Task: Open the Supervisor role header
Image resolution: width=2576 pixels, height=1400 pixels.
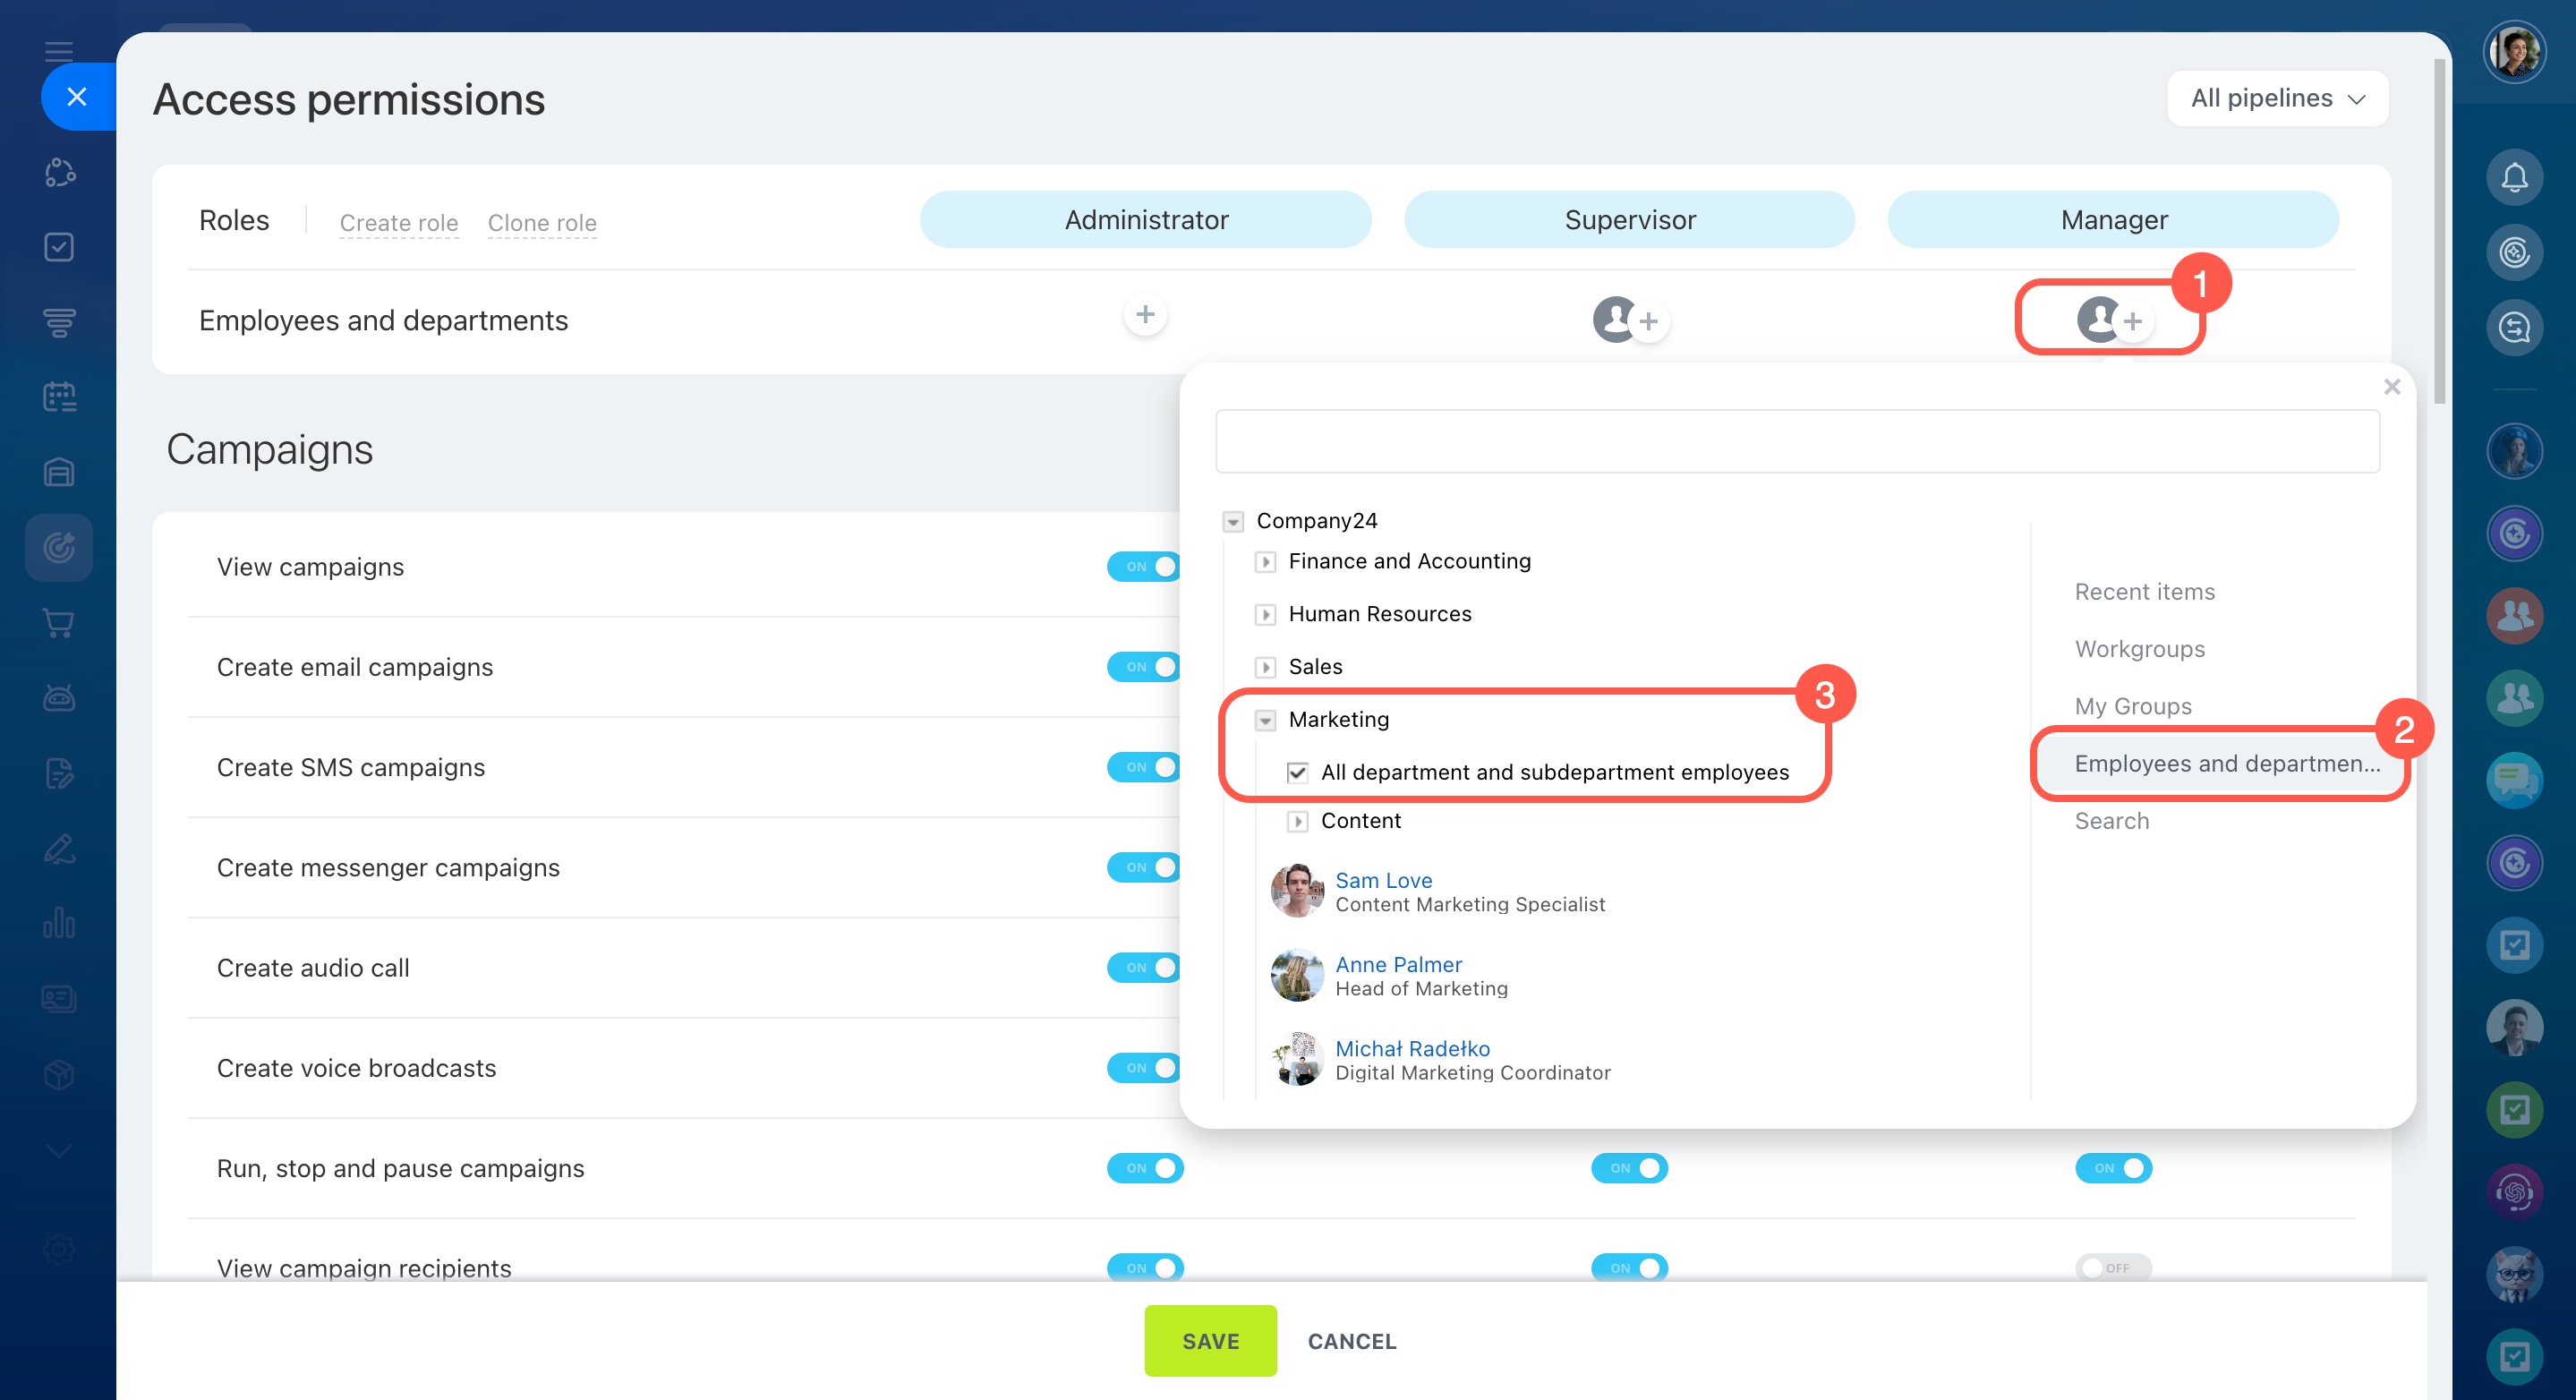Action: click(1629, 219)
